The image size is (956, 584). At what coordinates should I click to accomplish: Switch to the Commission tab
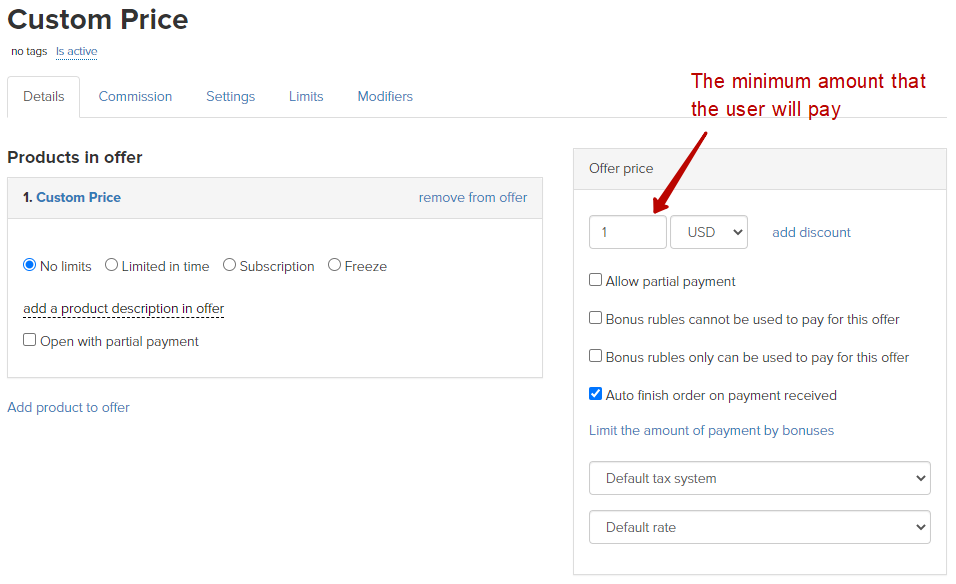(x=135, y=97)
